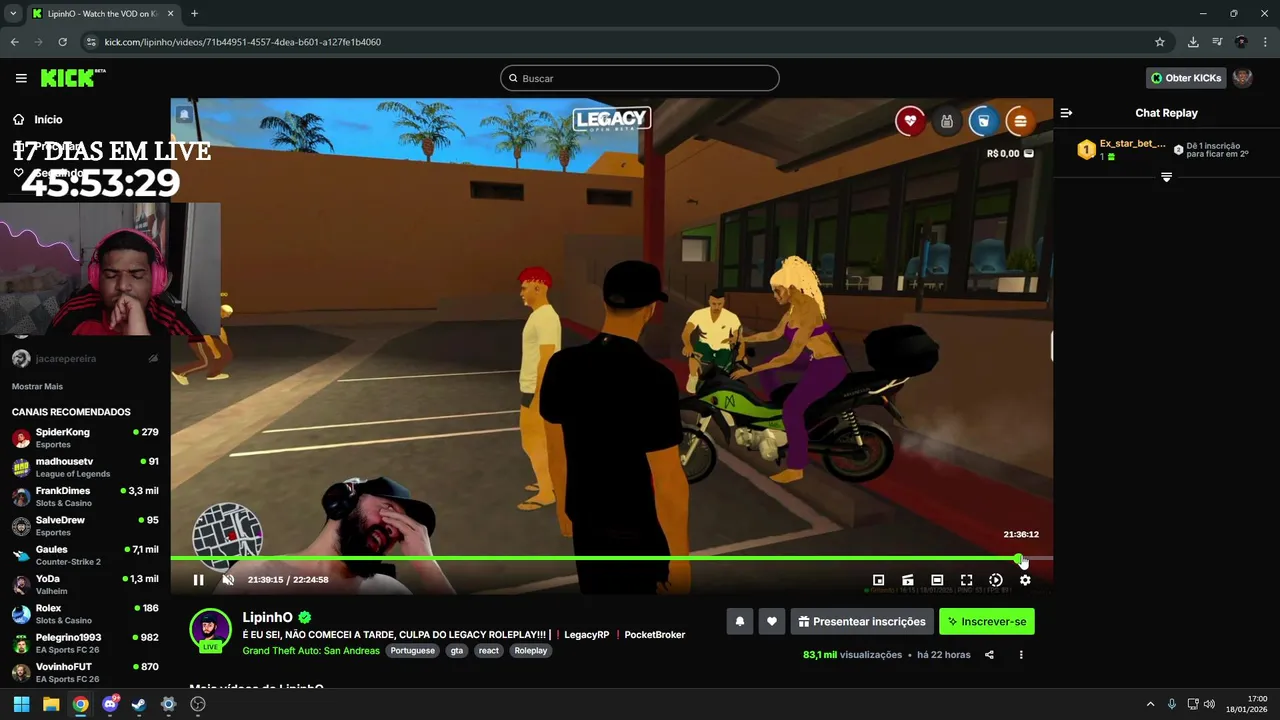
Task: Reload the page in Chrome
Action: pyautogui.click(x=62, y=42)
